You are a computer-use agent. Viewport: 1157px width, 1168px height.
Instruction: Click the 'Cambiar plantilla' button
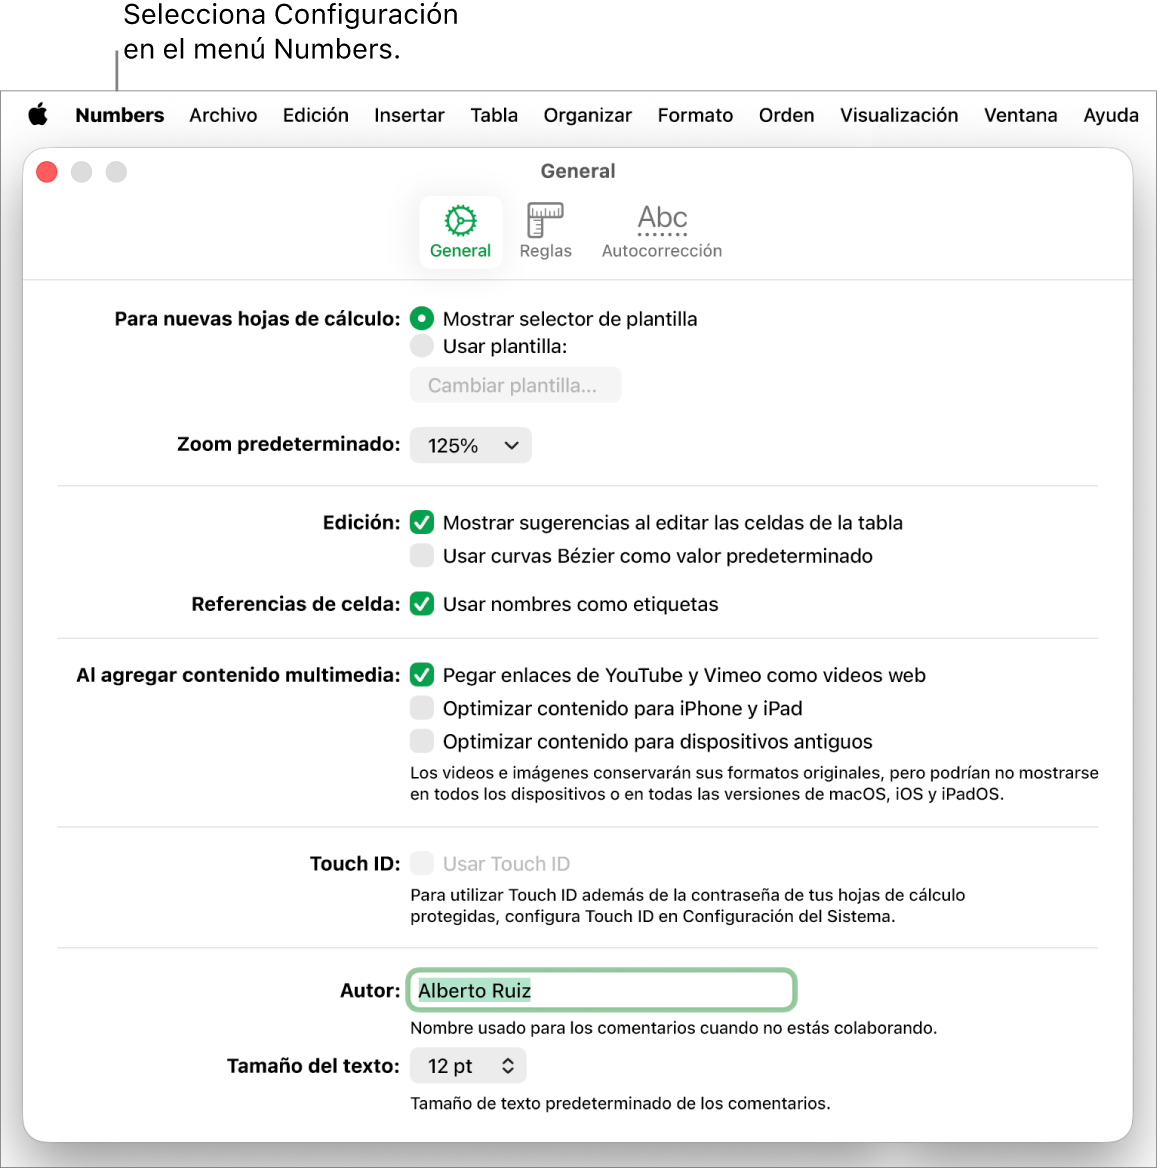click(x=514, y=384)
